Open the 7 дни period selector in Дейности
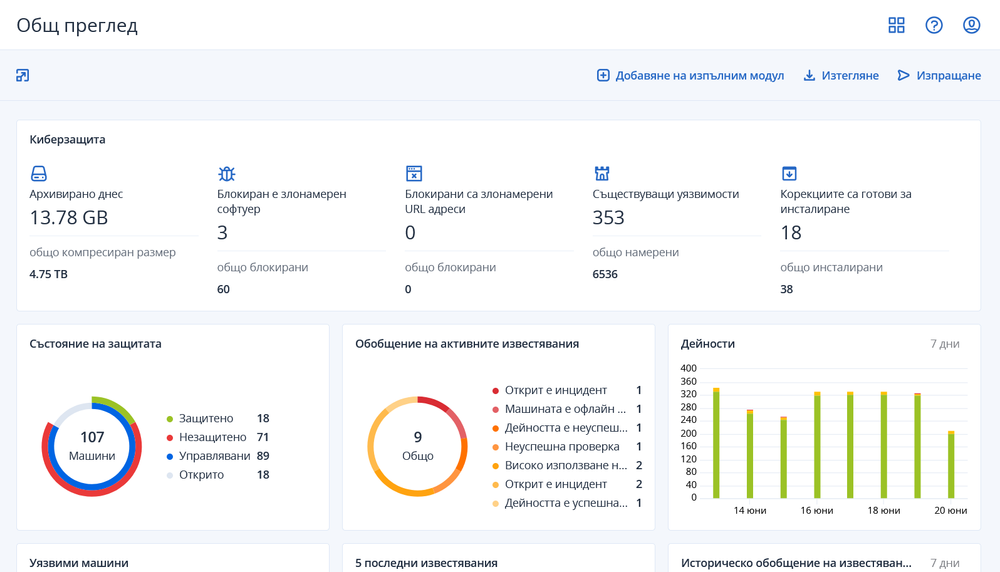1000x572 pixels. coord(944,344)
